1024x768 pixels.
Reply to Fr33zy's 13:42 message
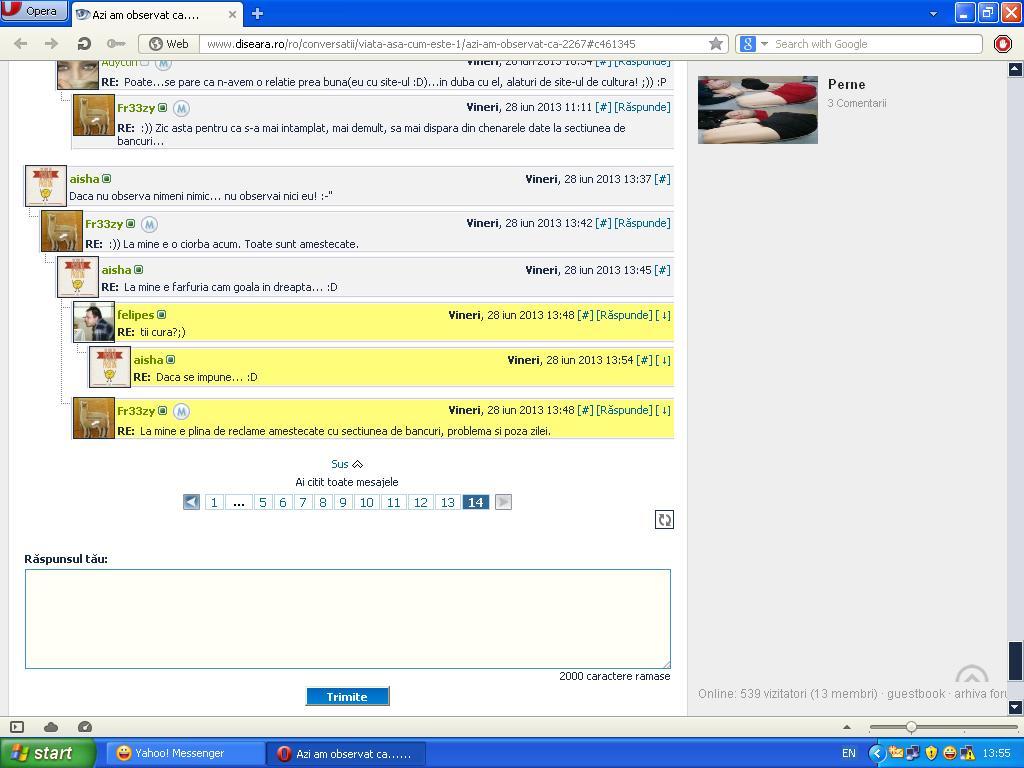tap(642, 223)
